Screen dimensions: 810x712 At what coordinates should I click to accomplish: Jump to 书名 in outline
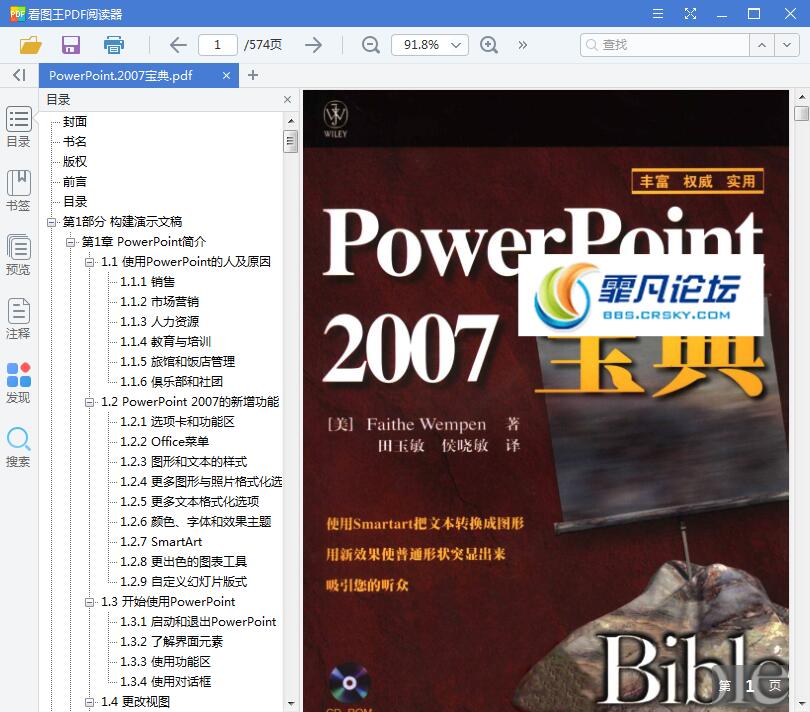click(75, 142)
